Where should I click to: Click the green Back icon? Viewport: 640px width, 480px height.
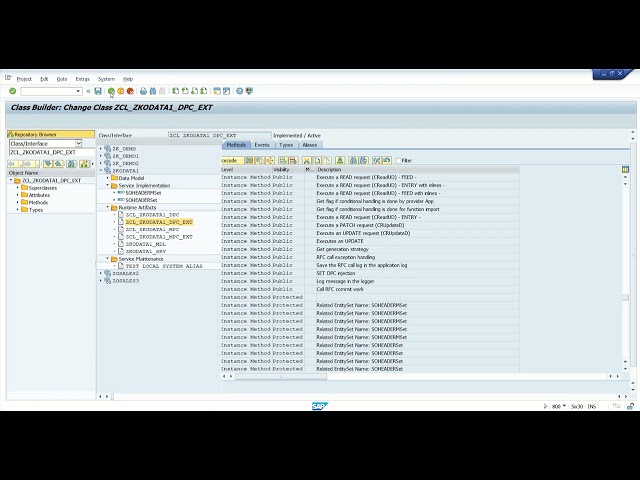(x=111, y=91)
